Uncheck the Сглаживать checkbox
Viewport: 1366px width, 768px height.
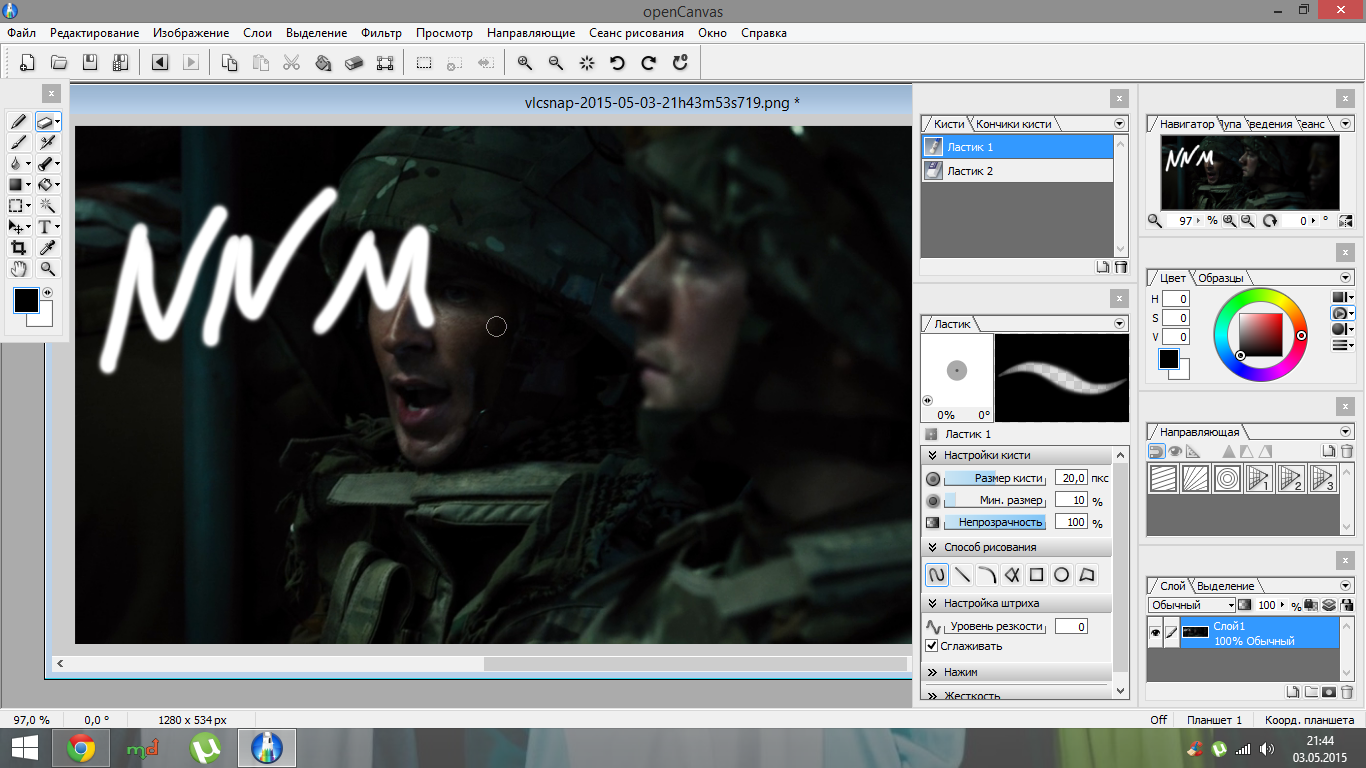(932, 646)
